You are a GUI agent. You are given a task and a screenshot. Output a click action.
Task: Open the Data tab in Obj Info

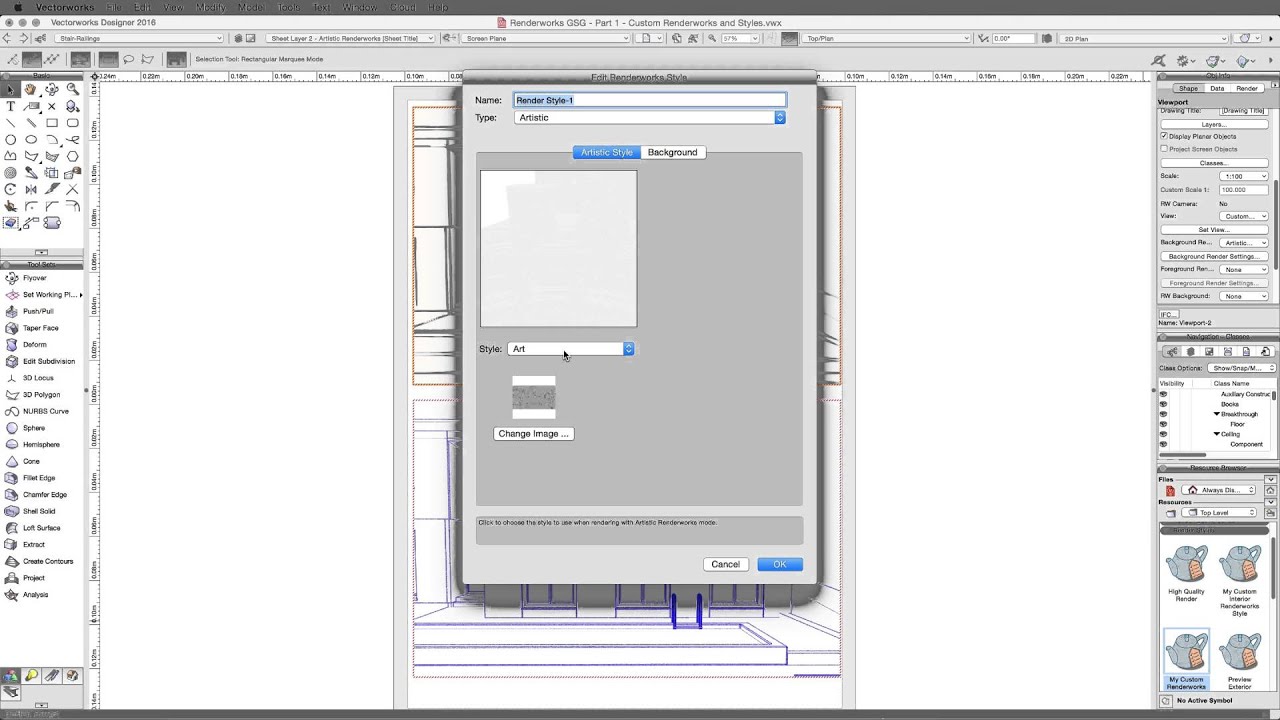click(x=1217, y=88)
